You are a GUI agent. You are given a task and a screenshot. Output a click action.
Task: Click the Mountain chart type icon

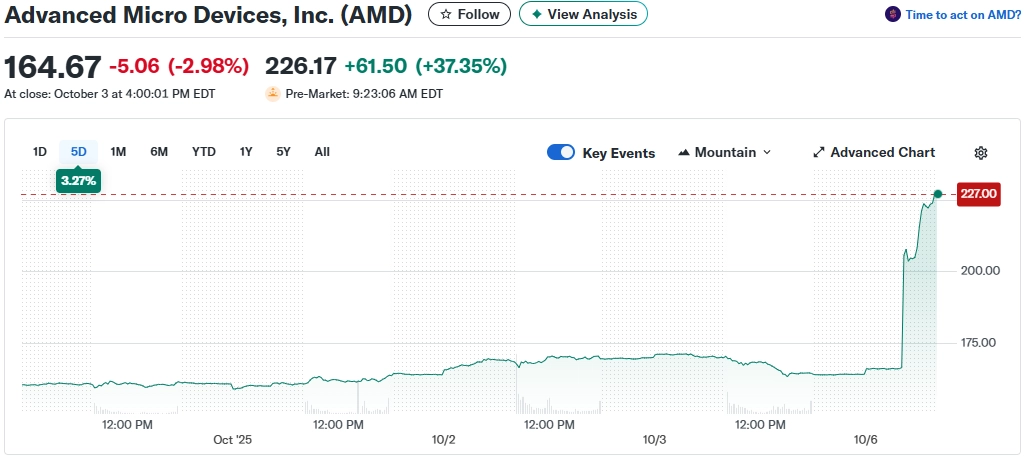[684, 153]
